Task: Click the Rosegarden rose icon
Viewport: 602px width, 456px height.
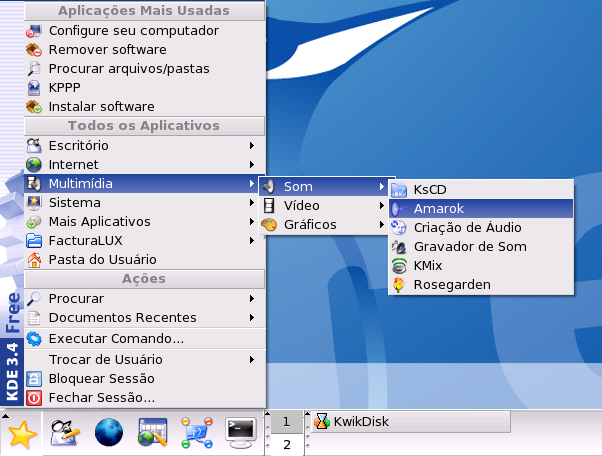Action: click(399, 285)
